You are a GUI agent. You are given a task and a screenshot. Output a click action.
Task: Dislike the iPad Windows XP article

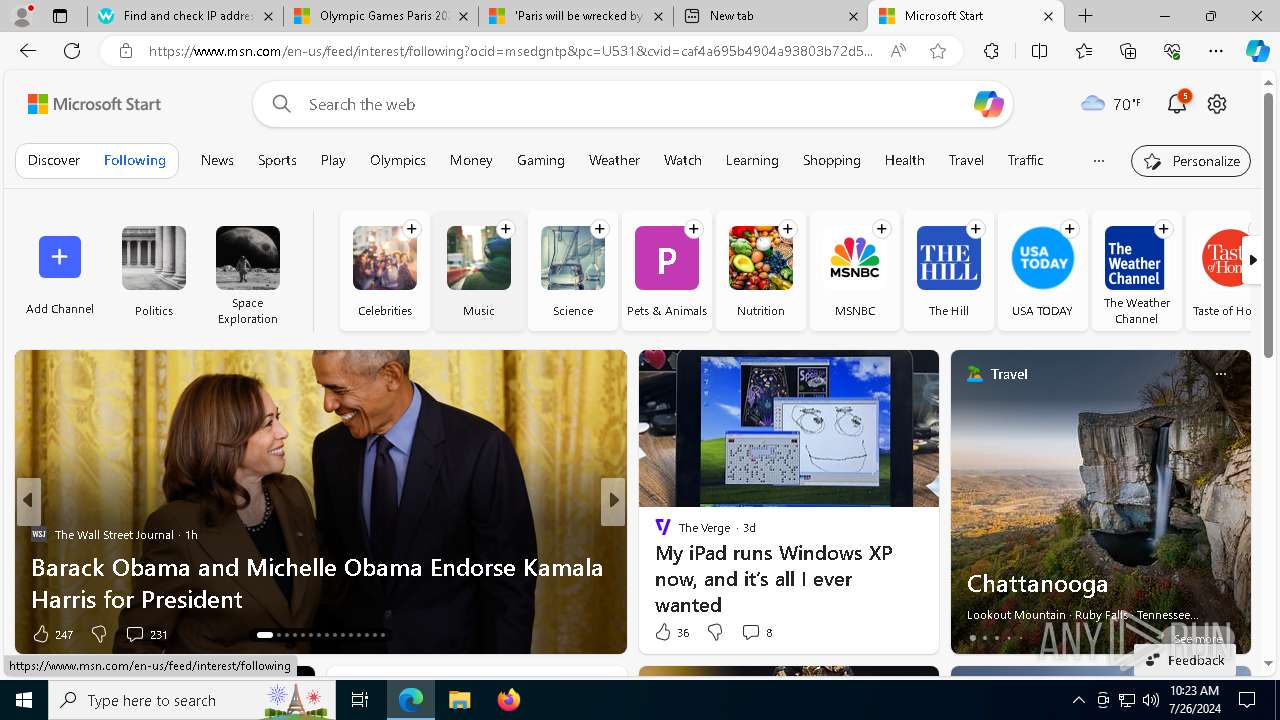715,632
